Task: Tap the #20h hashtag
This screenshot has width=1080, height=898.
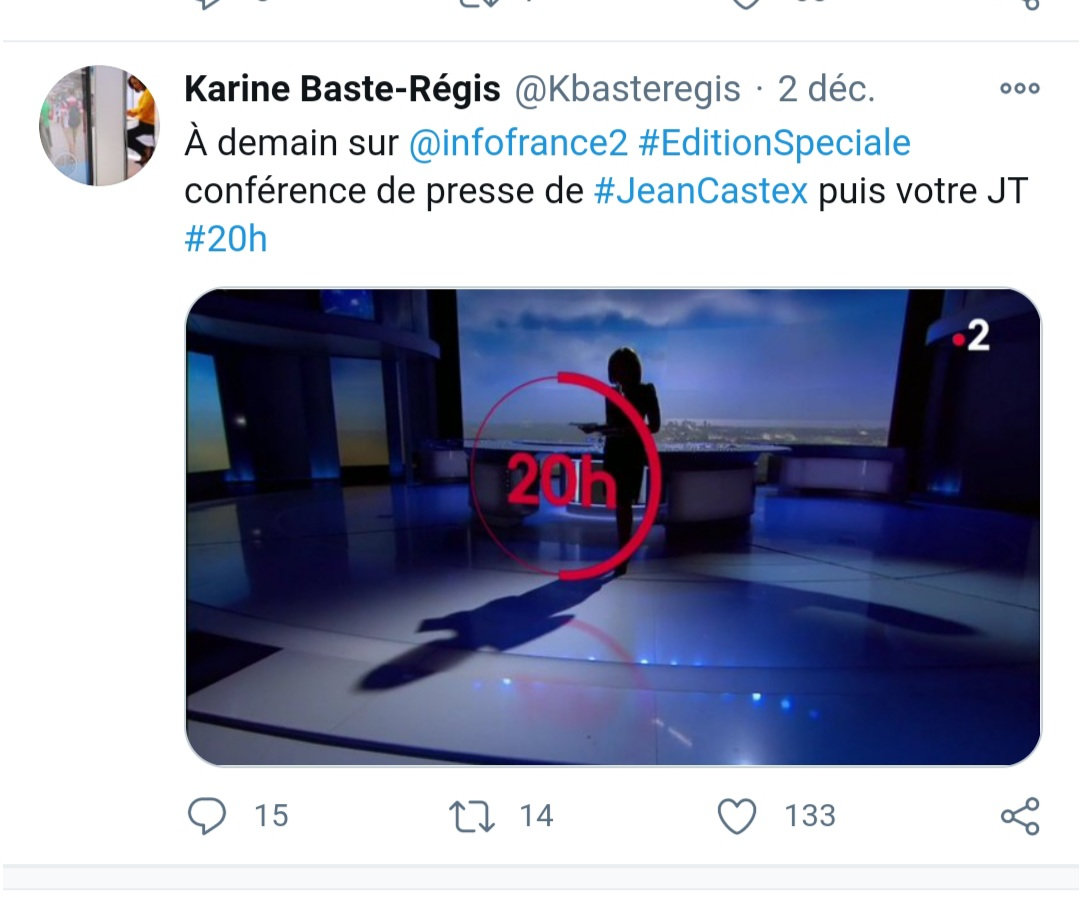Action: click(x=226, y=239)
